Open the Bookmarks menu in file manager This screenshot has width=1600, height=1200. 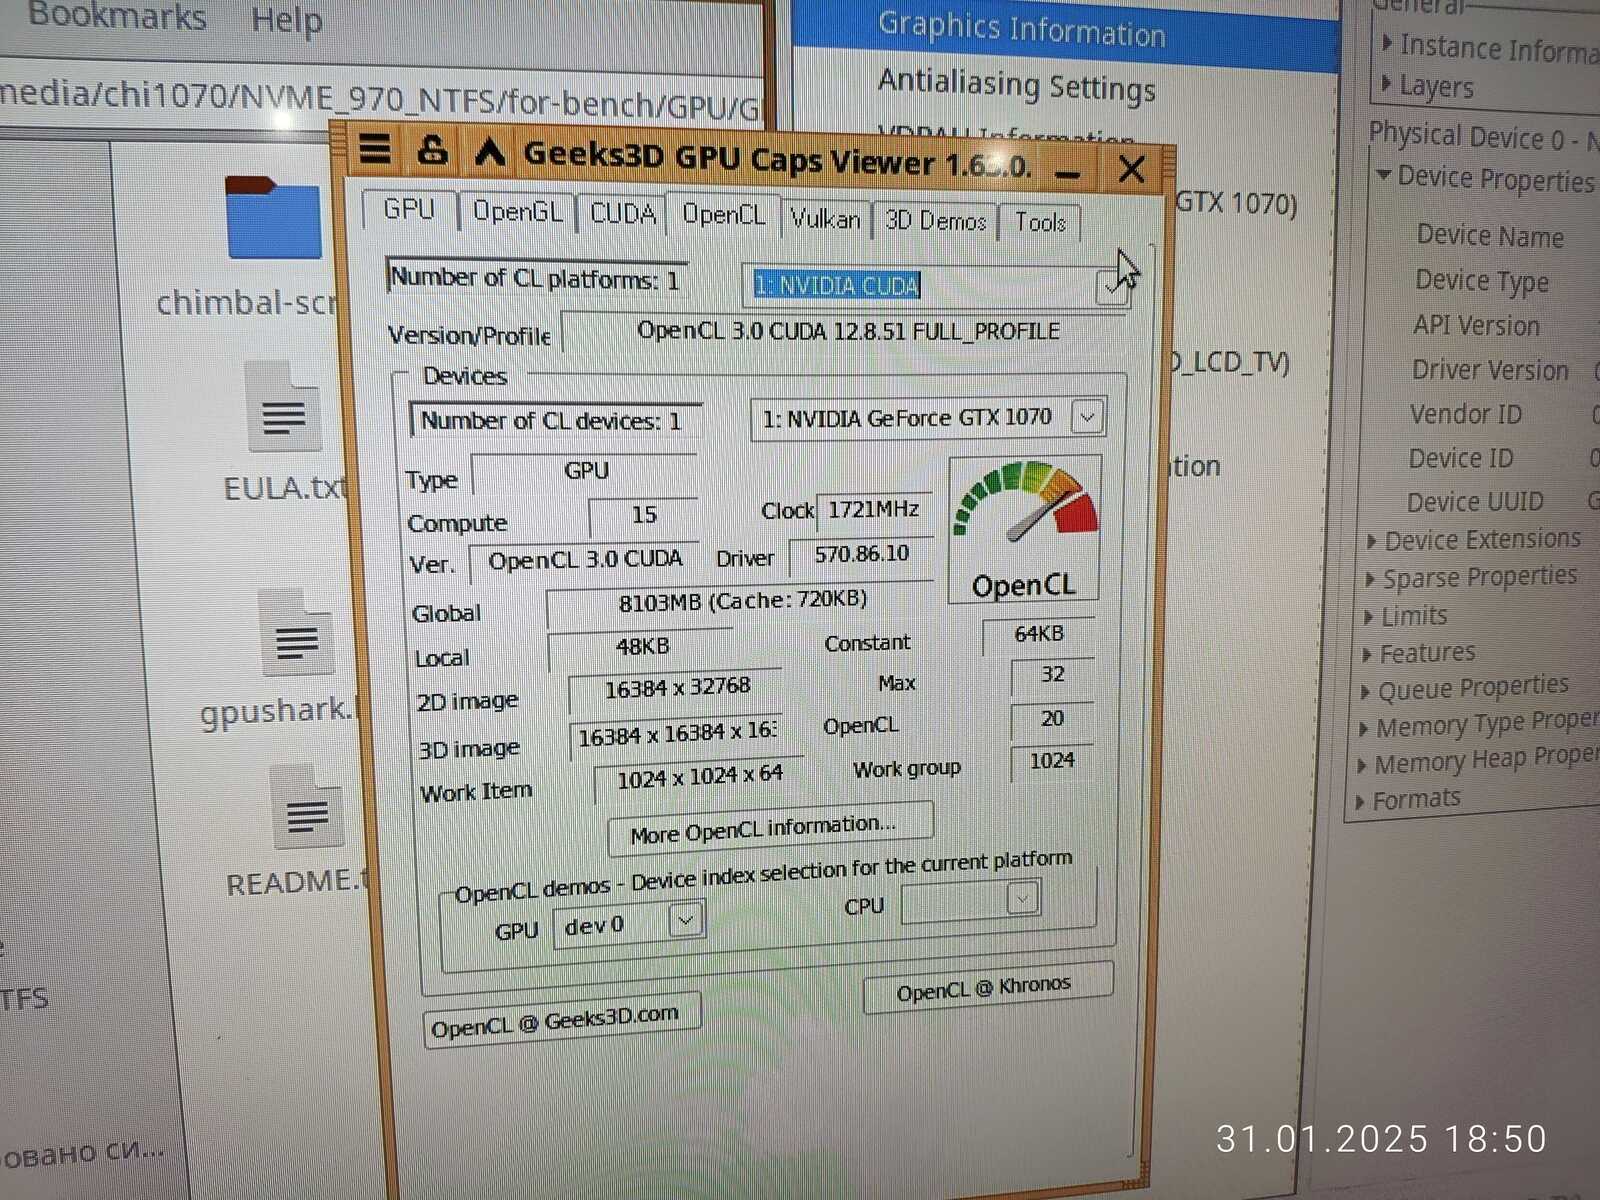(117, 16)
